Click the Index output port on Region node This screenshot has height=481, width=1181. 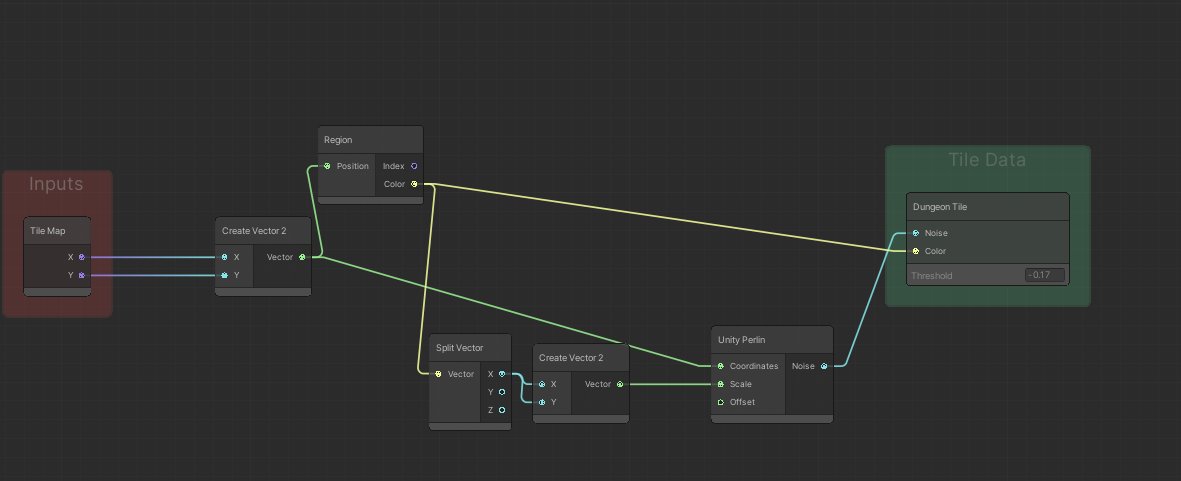coord(414,166)
